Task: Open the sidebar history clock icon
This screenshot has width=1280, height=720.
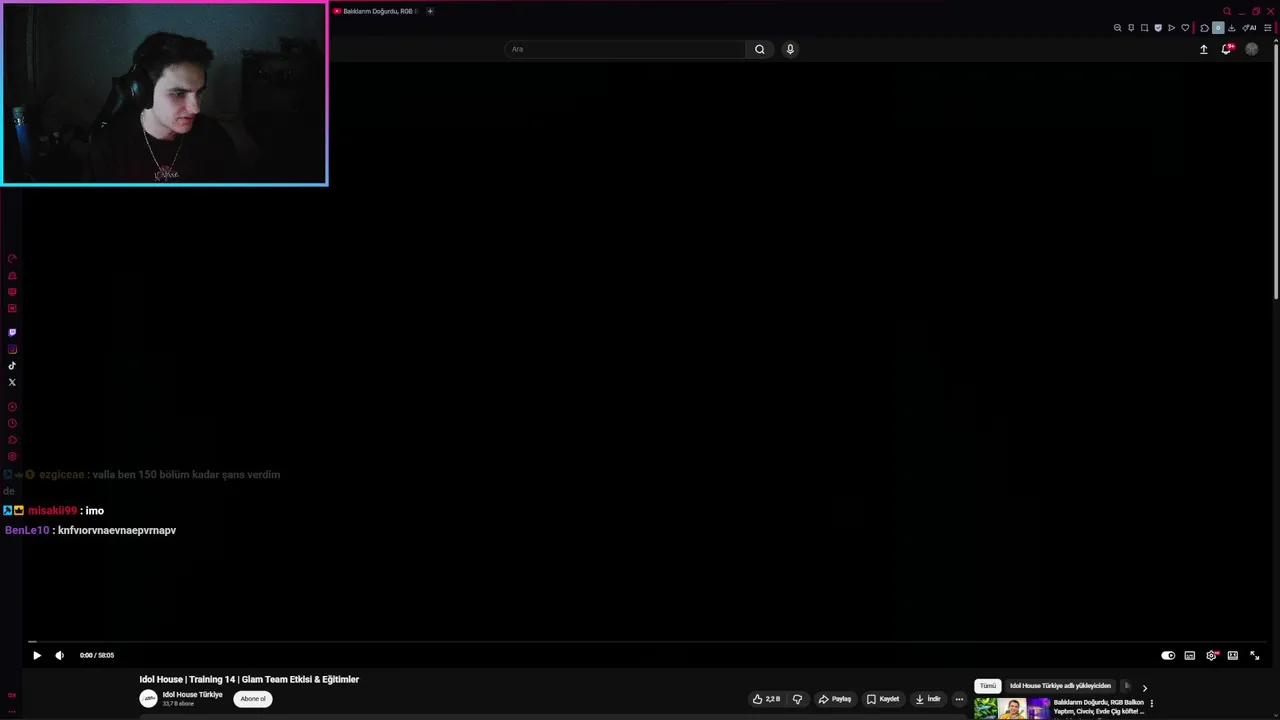Action: (x=12, y=423)
